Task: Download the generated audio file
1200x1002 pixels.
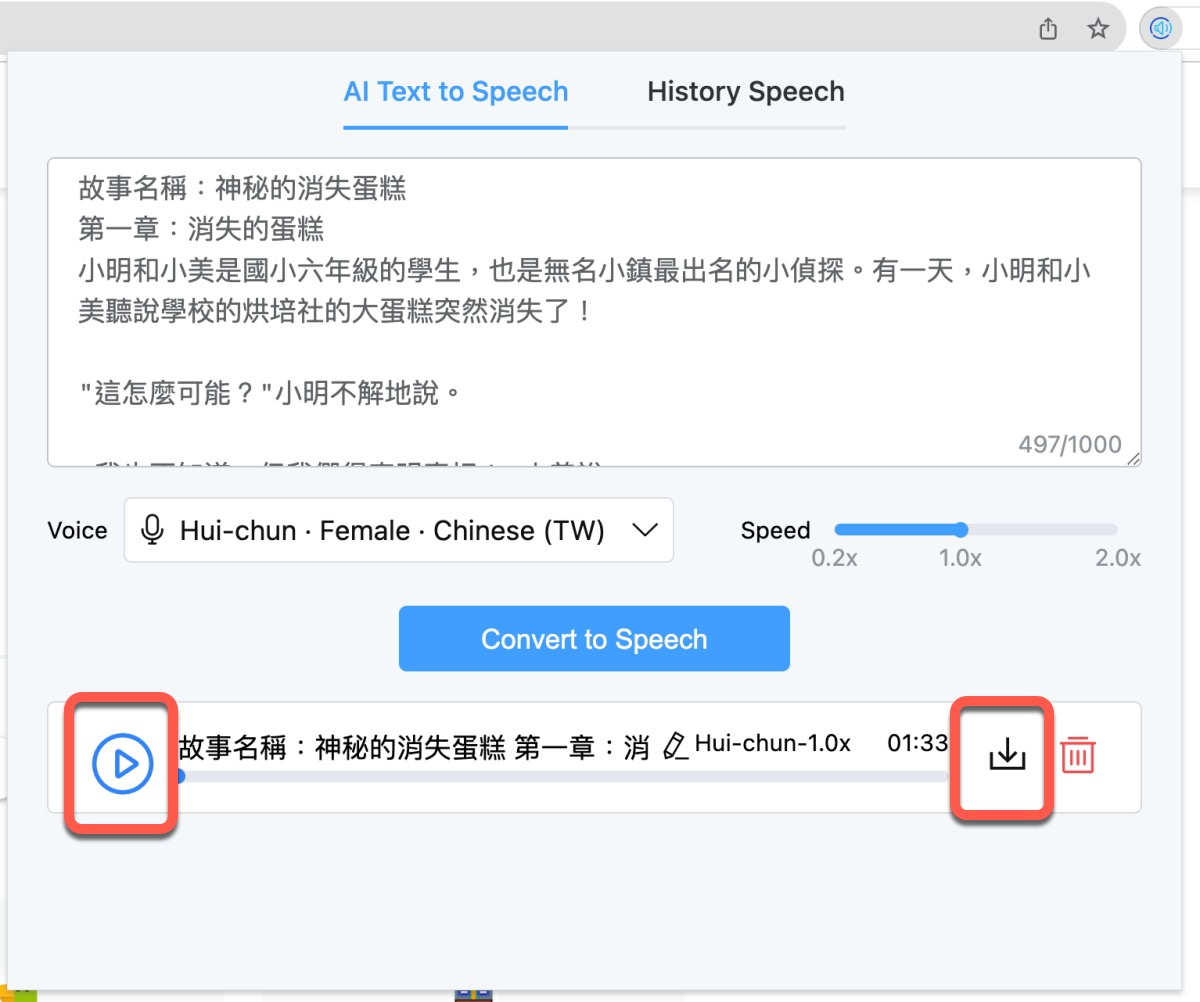Action: (x=1007, y=755)
